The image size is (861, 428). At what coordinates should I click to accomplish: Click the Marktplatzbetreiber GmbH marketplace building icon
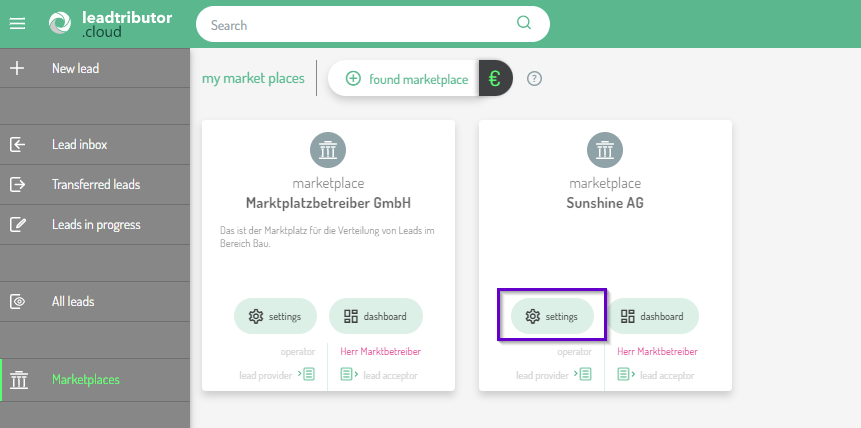pos(328,150)
